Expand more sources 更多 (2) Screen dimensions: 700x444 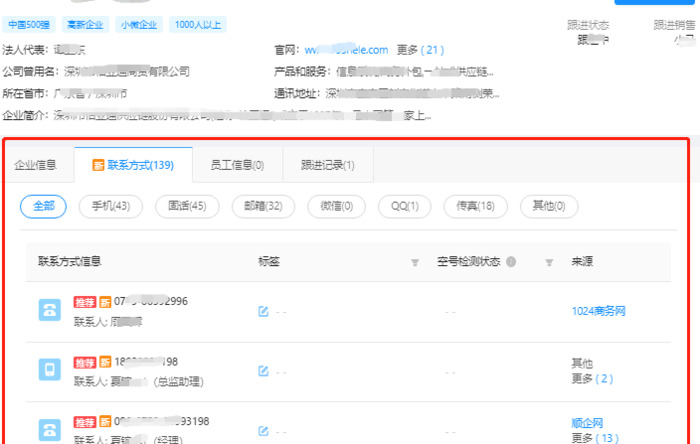point(592,379)
